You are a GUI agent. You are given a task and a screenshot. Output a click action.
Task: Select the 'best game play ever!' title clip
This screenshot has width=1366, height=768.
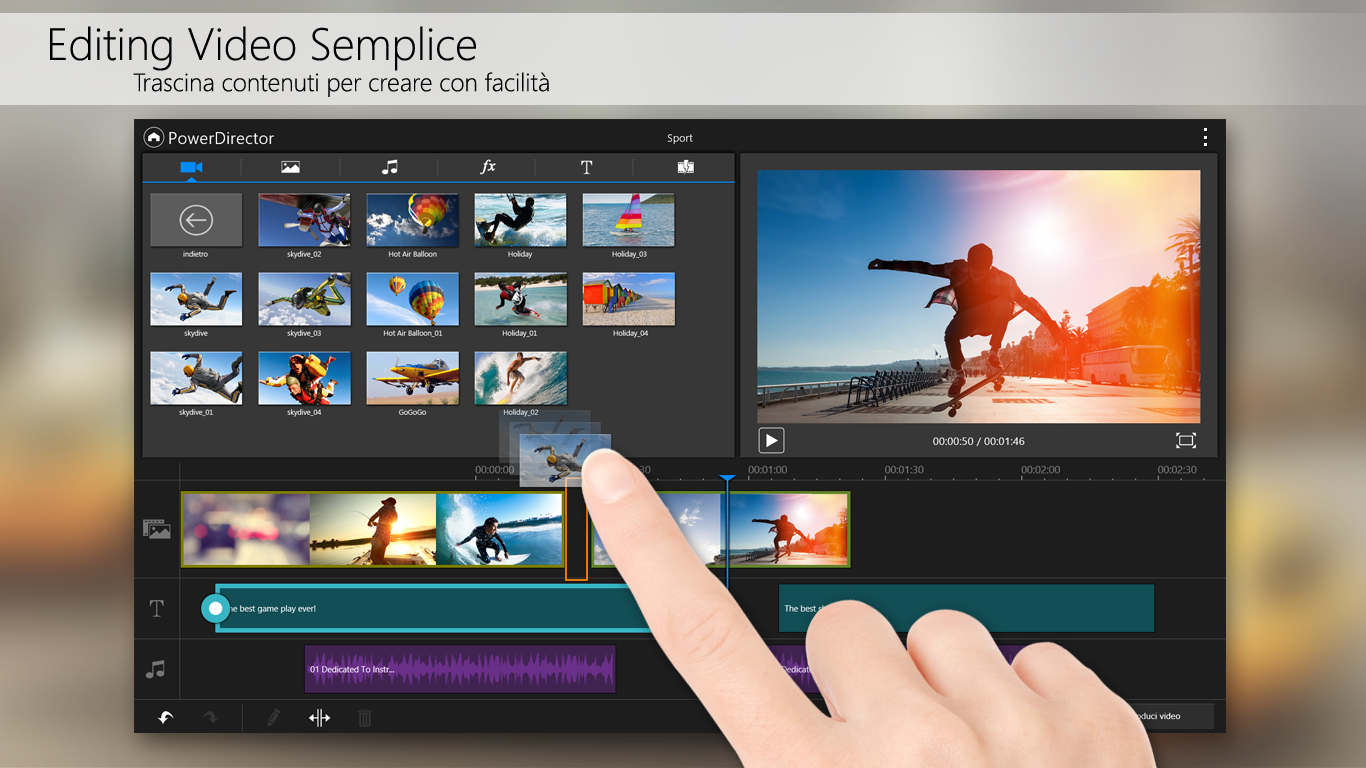click(435, 608)
